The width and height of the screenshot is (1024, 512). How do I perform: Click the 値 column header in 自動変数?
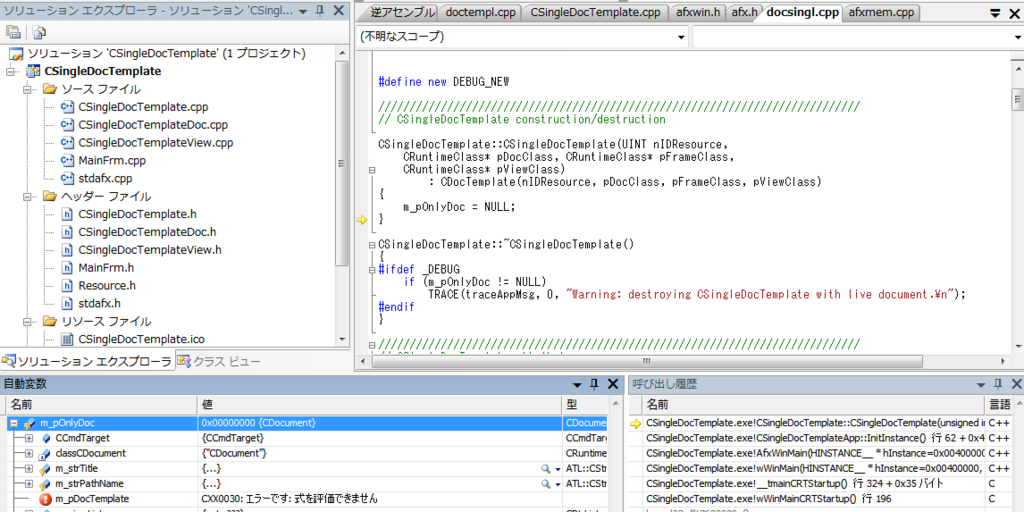coord(379,404)
